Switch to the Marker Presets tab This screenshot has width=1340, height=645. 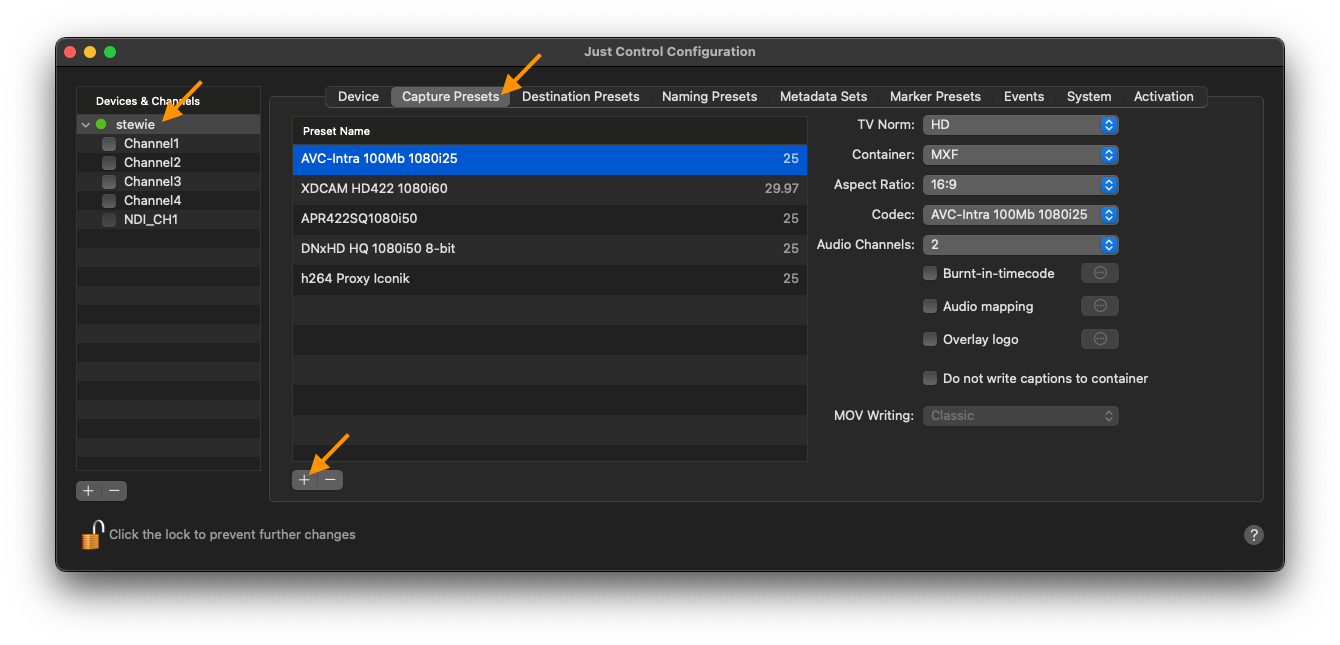[935, 97]
